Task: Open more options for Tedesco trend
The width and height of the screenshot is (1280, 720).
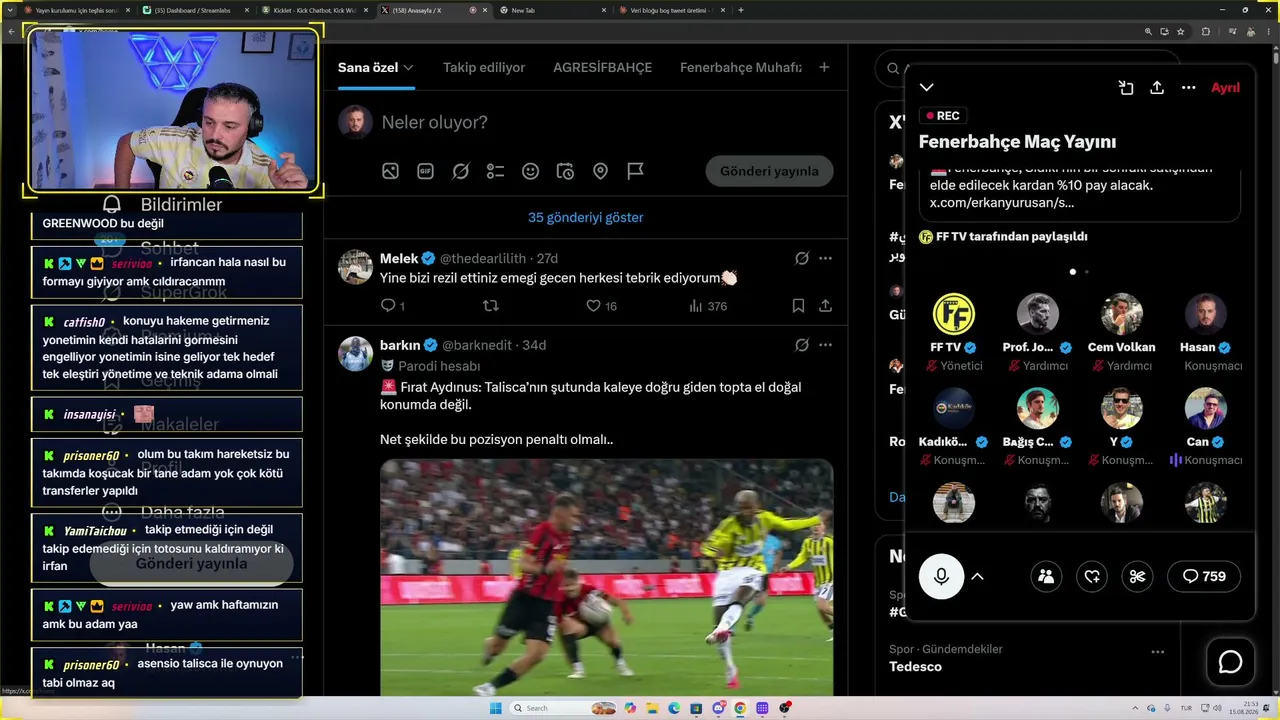Action: [1157, 651]
